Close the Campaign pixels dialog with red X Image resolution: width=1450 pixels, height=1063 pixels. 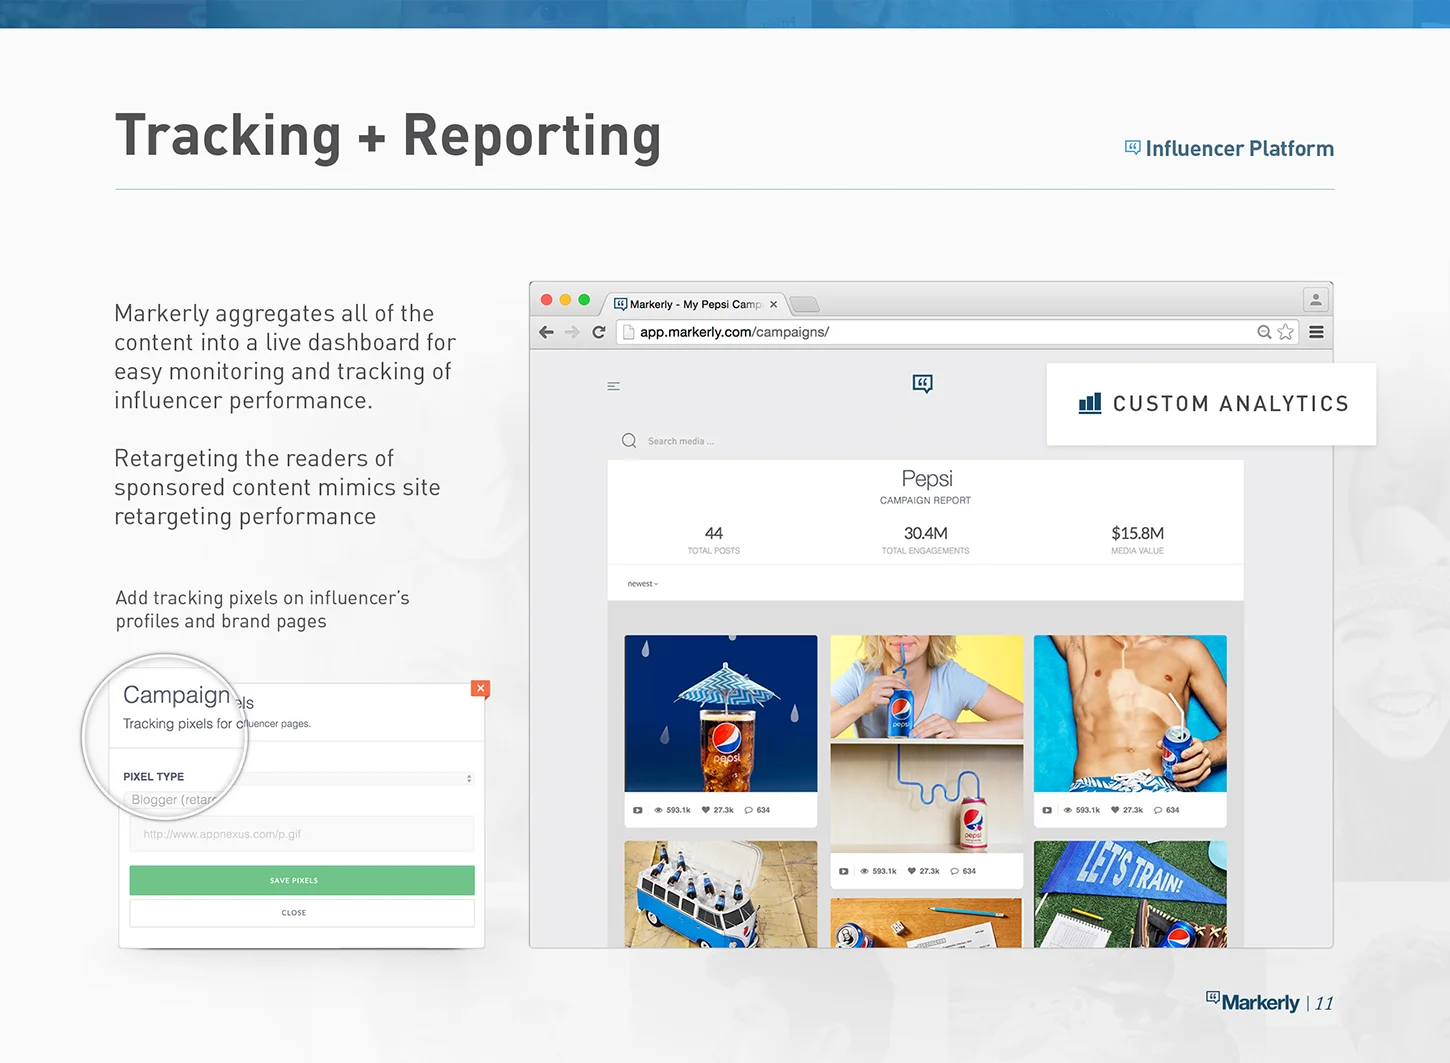(x=481, y=688)
